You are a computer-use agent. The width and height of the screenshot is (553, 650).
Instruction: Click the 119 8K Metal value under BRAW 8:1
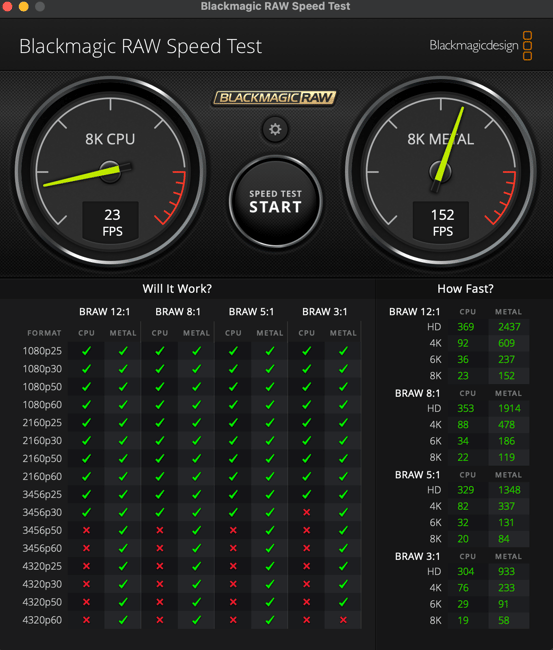coord(506,457)
